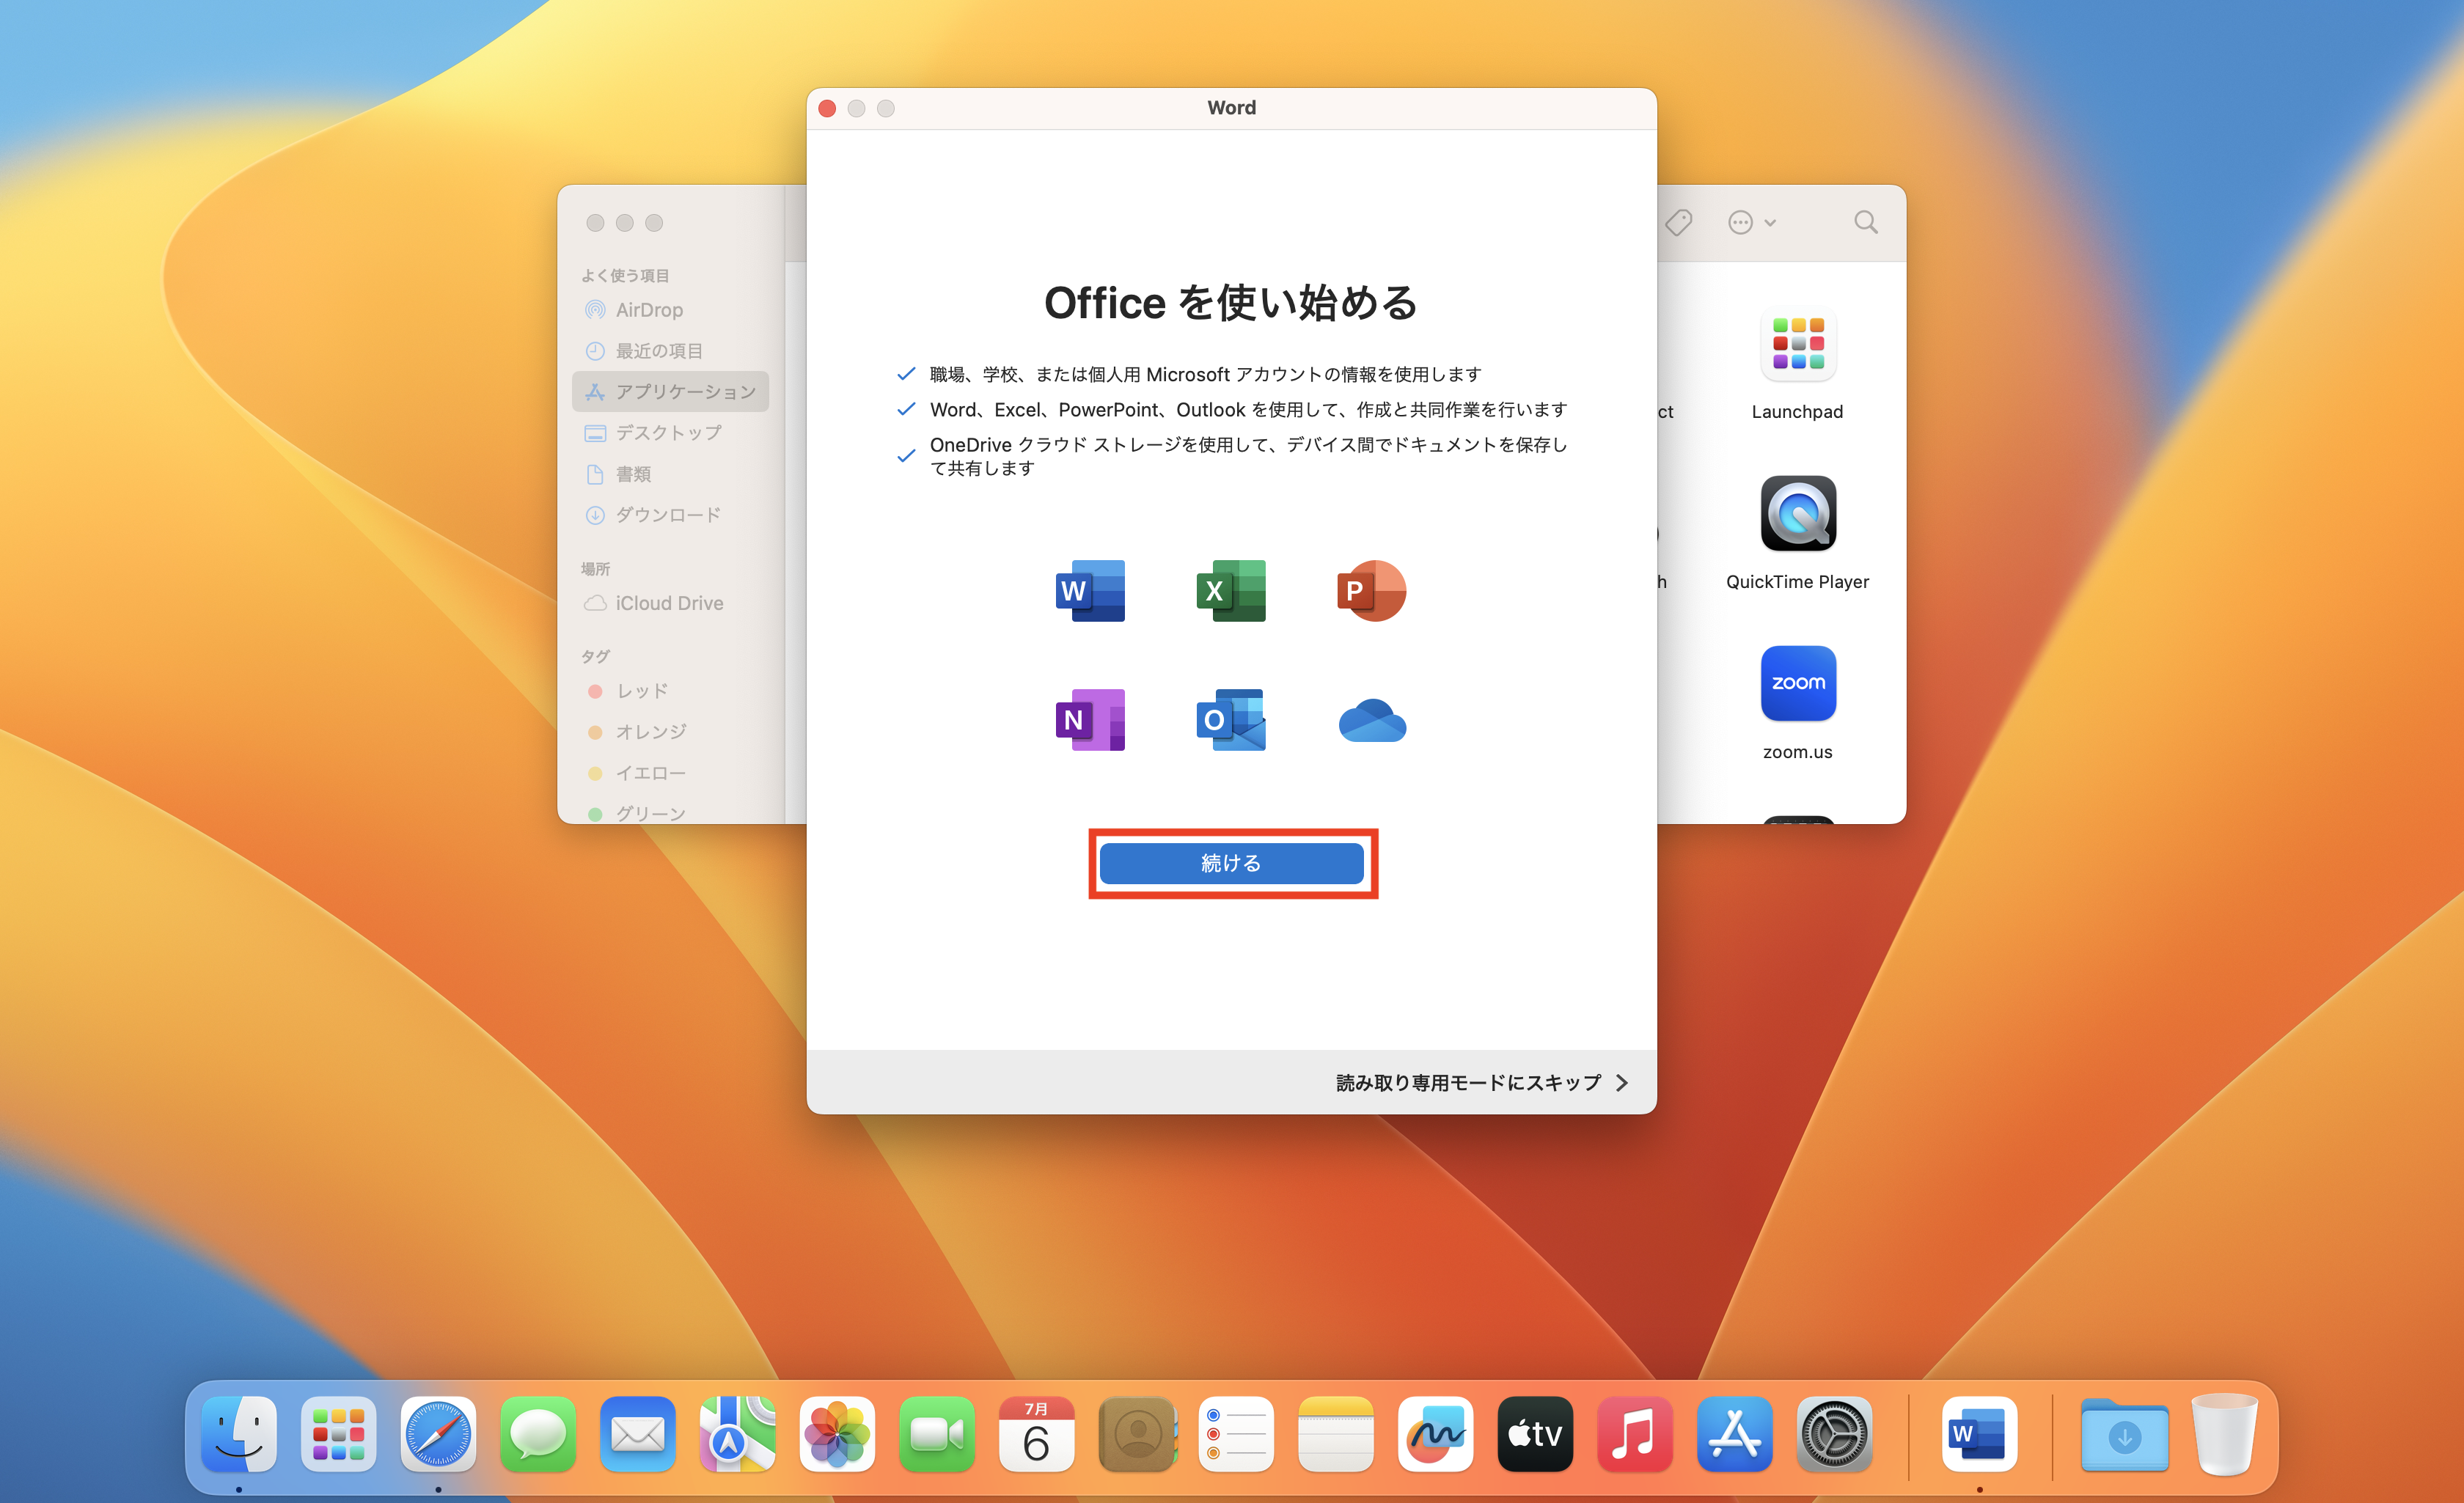The width and height of the screenshot is (2464, 1503).
Task: Open the Finder tags toolbar icon
Action: pos(1679,222)
